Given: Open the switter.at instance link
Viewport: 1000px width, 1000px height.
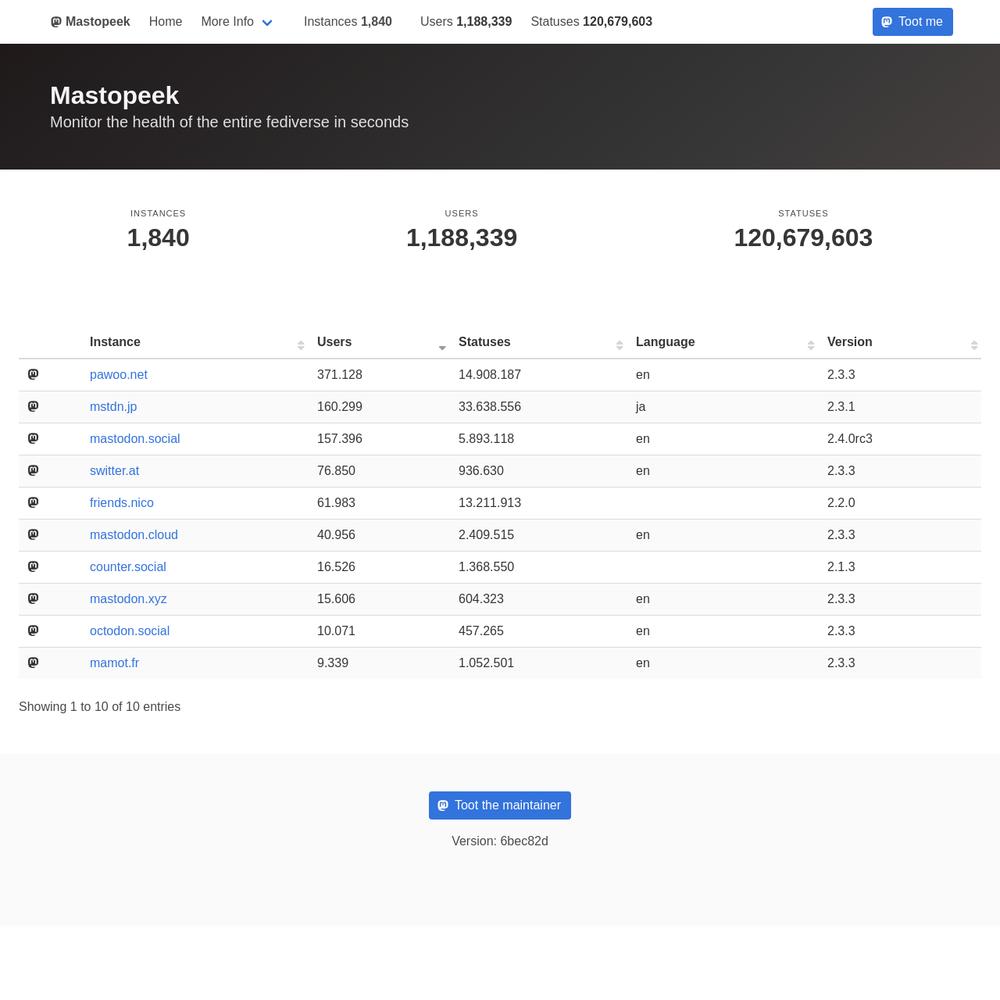Looking at the screenshot, I should [114, 470].
